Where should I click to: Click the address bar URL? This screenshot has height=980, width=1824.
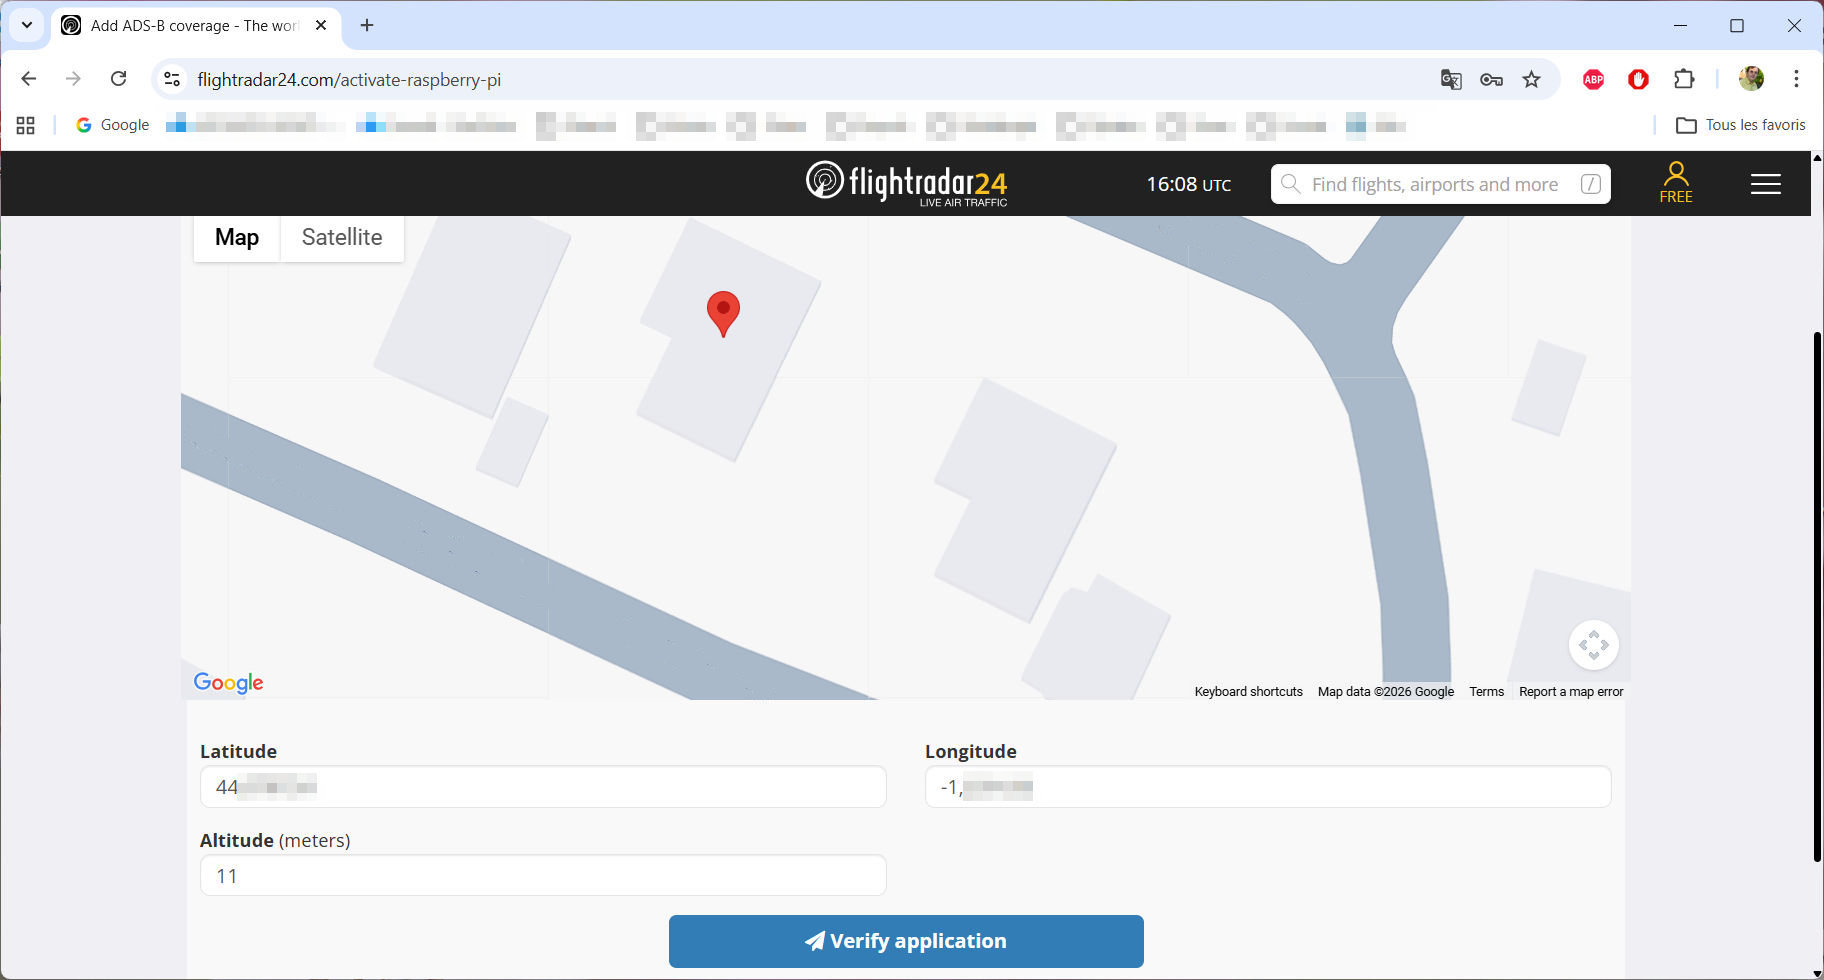point(349,79)
